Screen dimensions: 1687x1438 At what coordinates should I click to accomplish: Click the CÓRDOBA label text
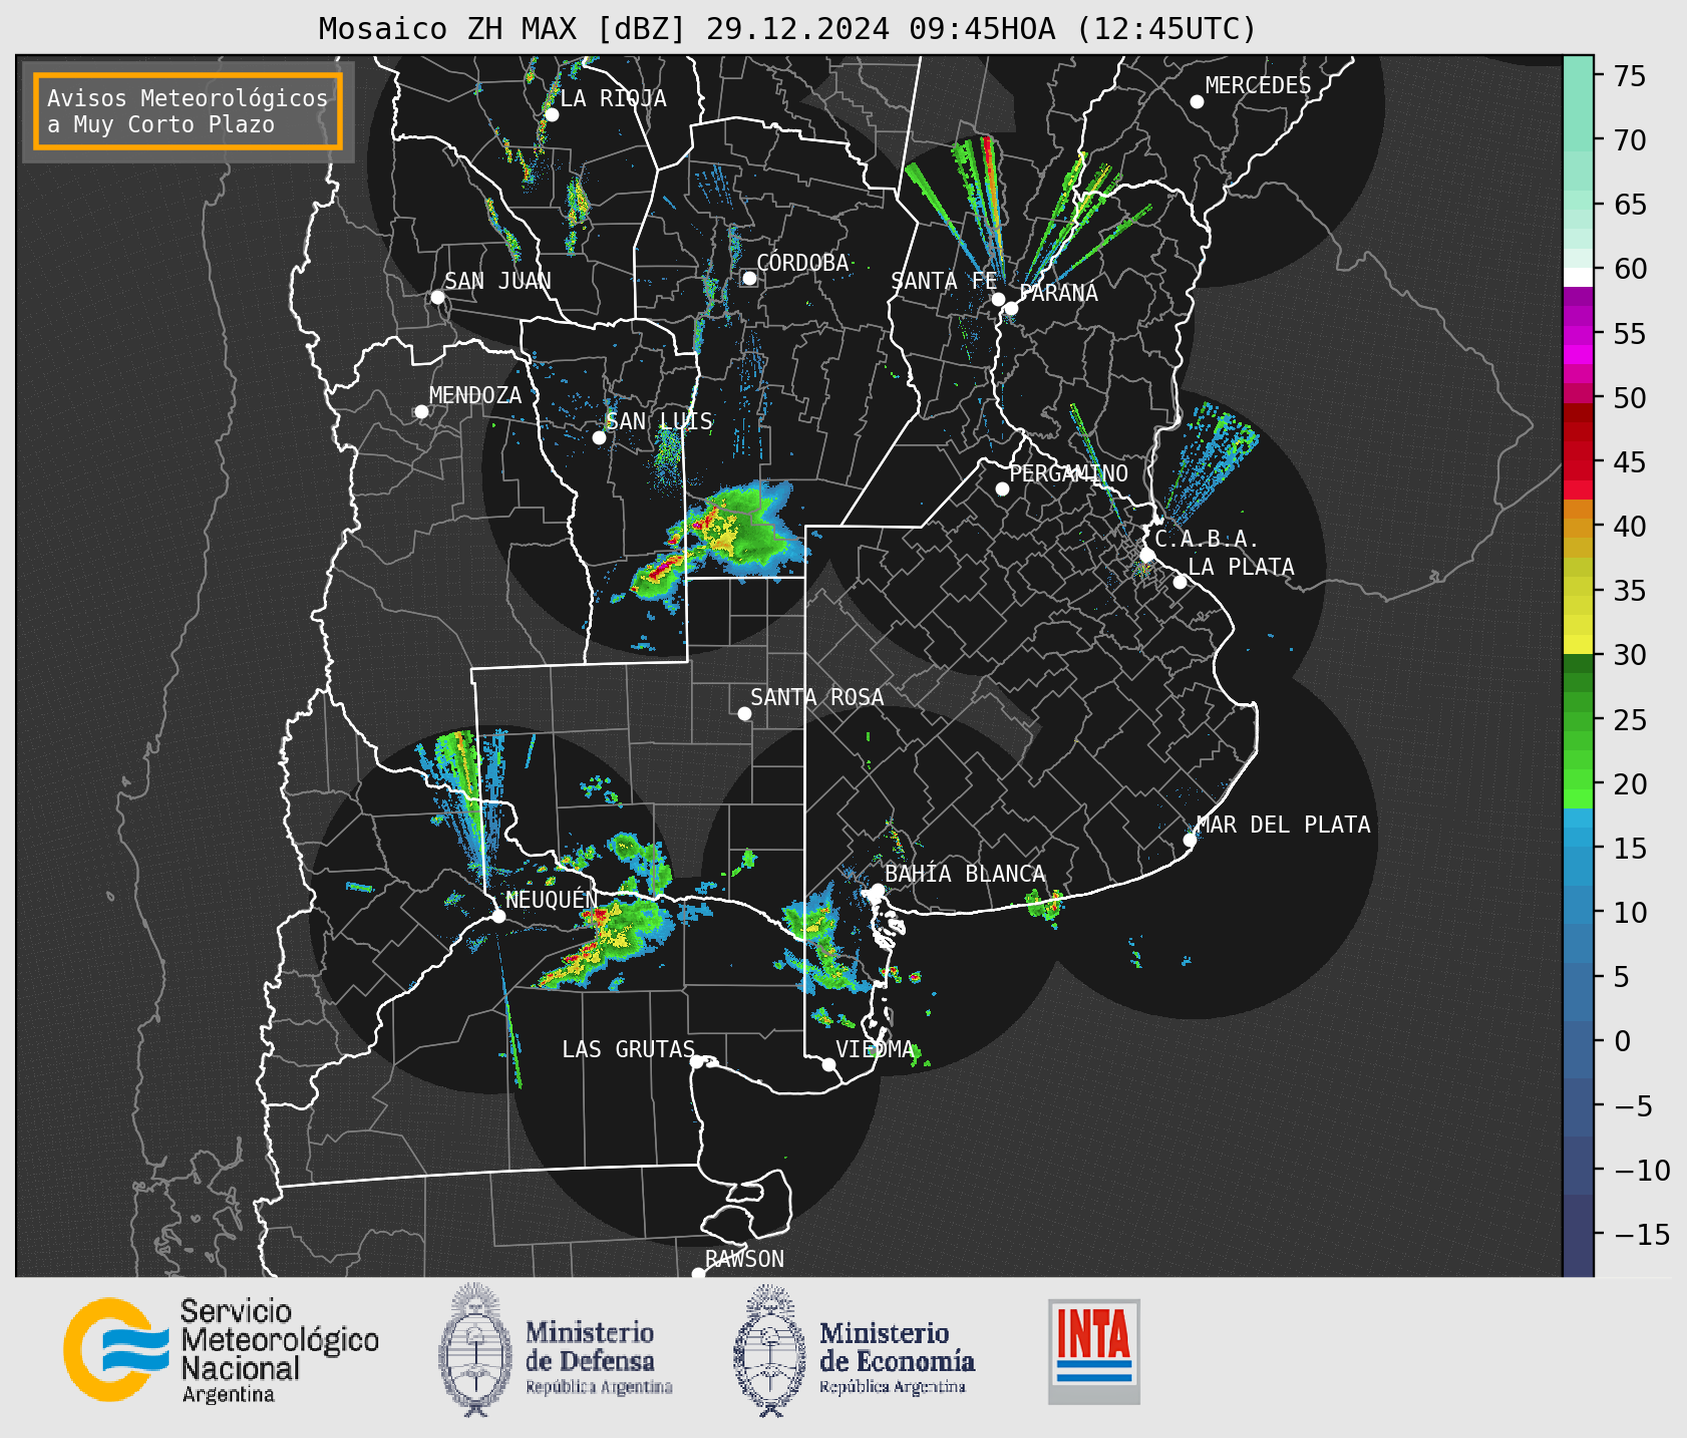(x=802, y=262)
